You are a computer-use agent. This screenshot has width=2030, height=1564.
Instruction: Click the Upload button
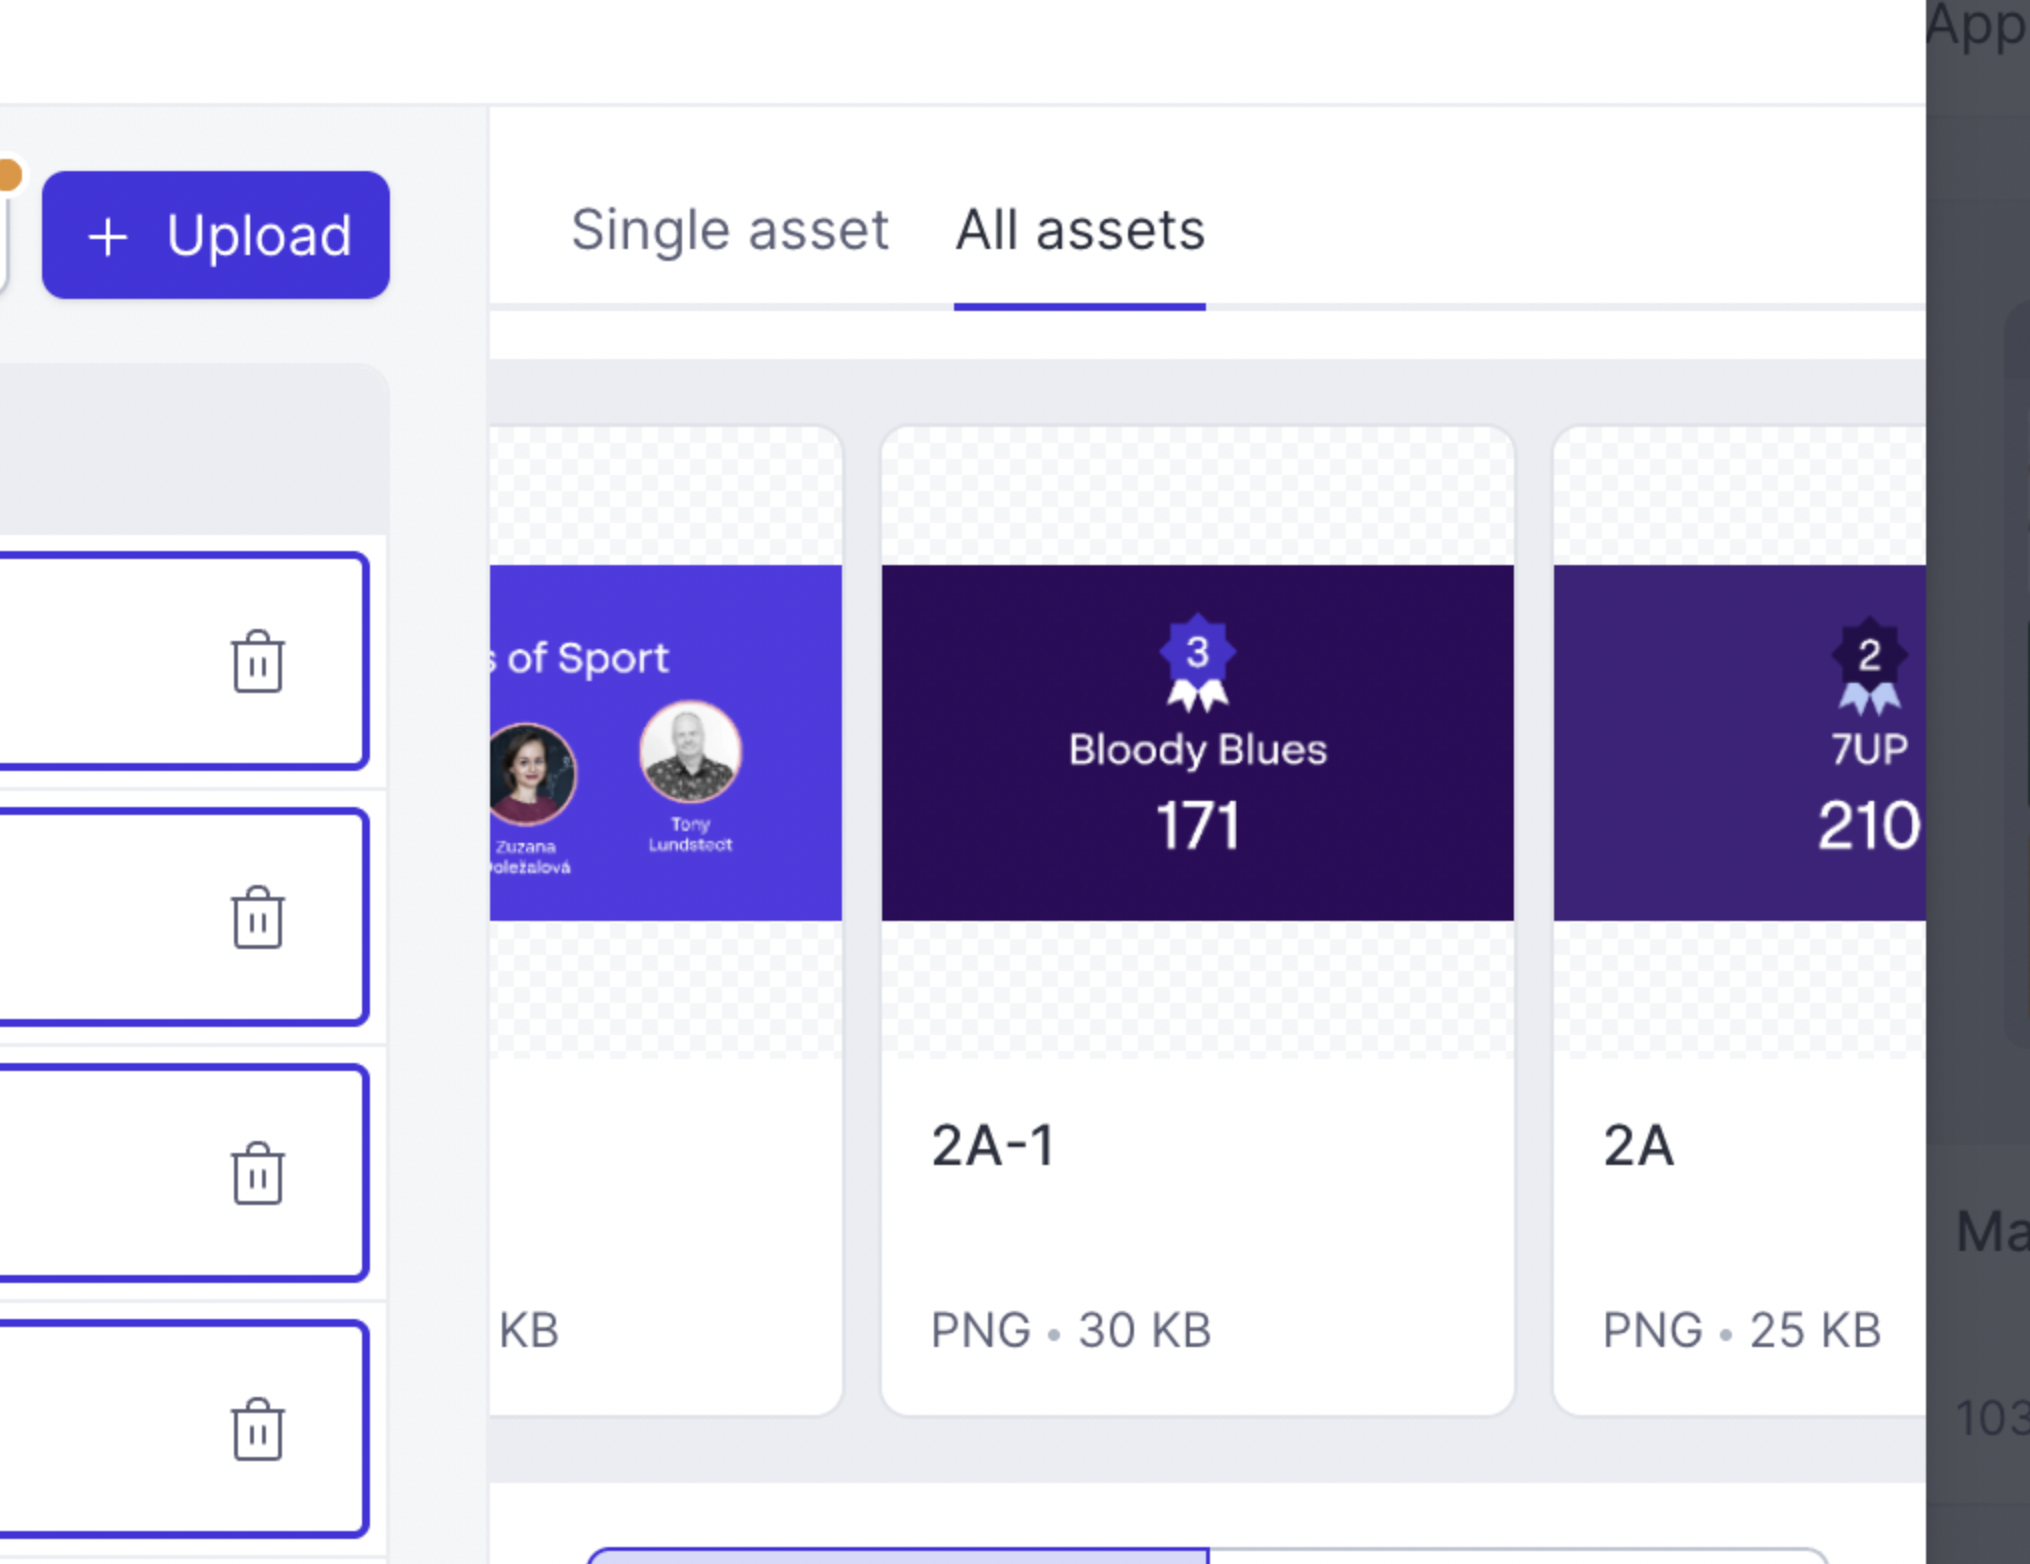(x=215, y=235)
